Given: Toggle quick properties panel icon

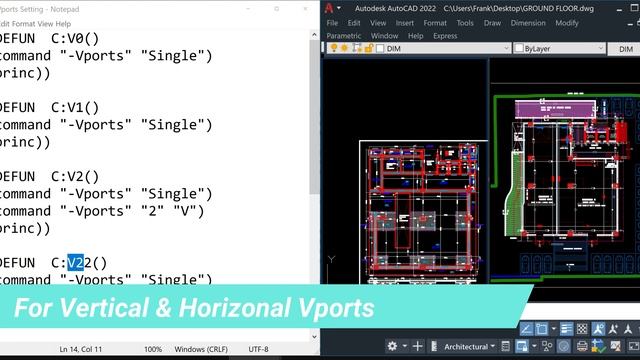Looking at the screenshot, I should click(x=505, y=346).
